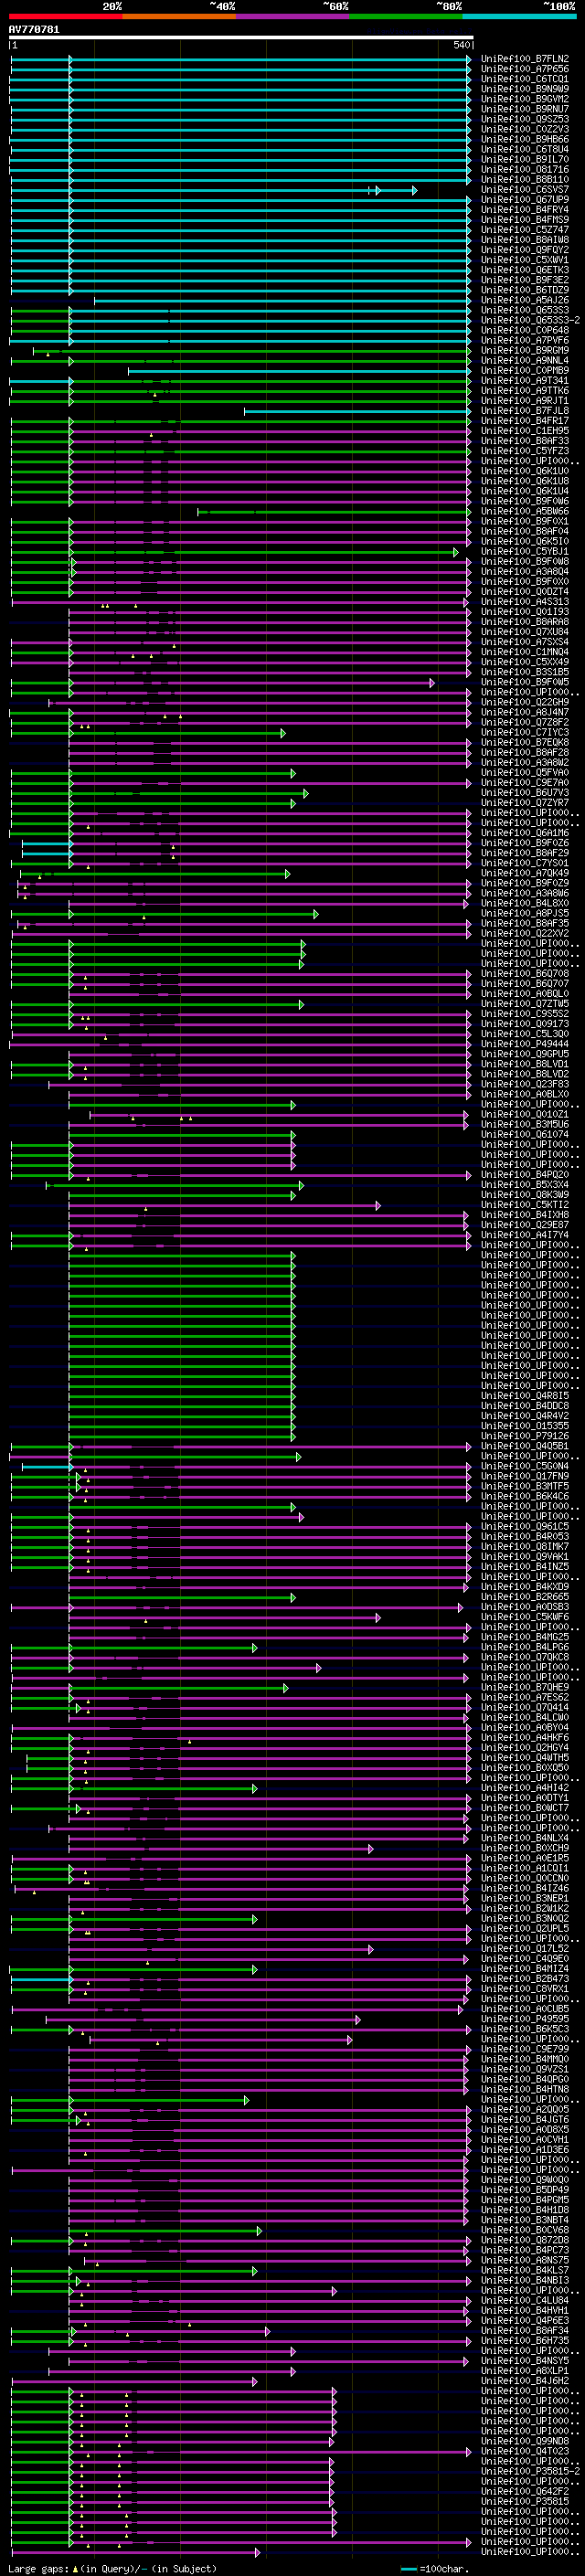
Task: Click the UniRef100_P79126 label
Action: pos(524,1437)
